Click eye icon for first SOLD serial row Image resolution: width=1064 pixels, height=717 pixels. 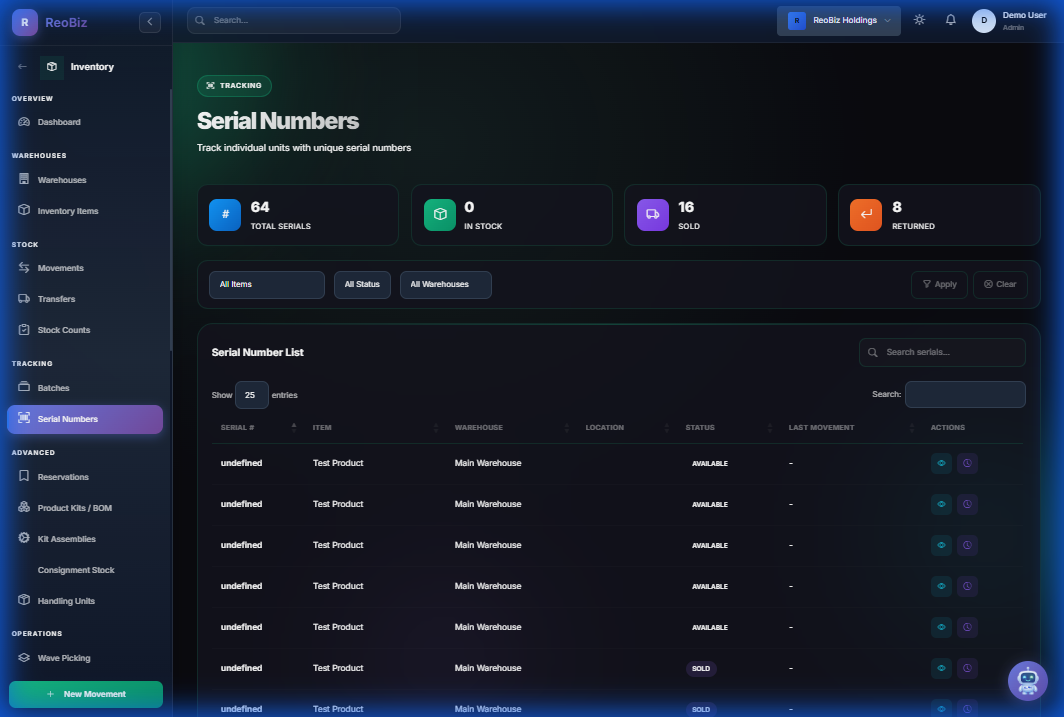(941, 668)
